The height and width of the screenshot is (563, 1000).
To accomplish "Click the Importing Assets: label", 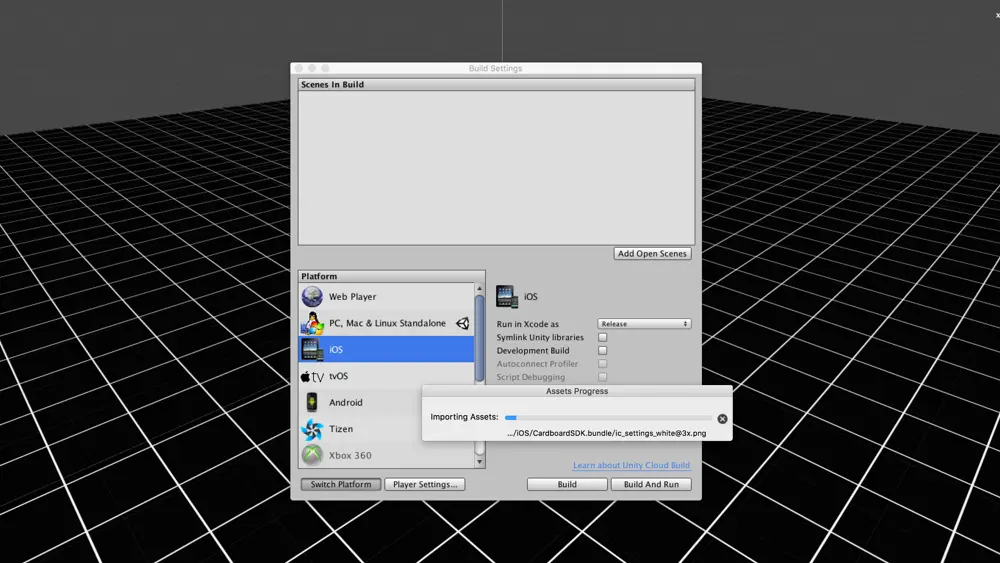I will pyautogui.click(x=464, y=417).
